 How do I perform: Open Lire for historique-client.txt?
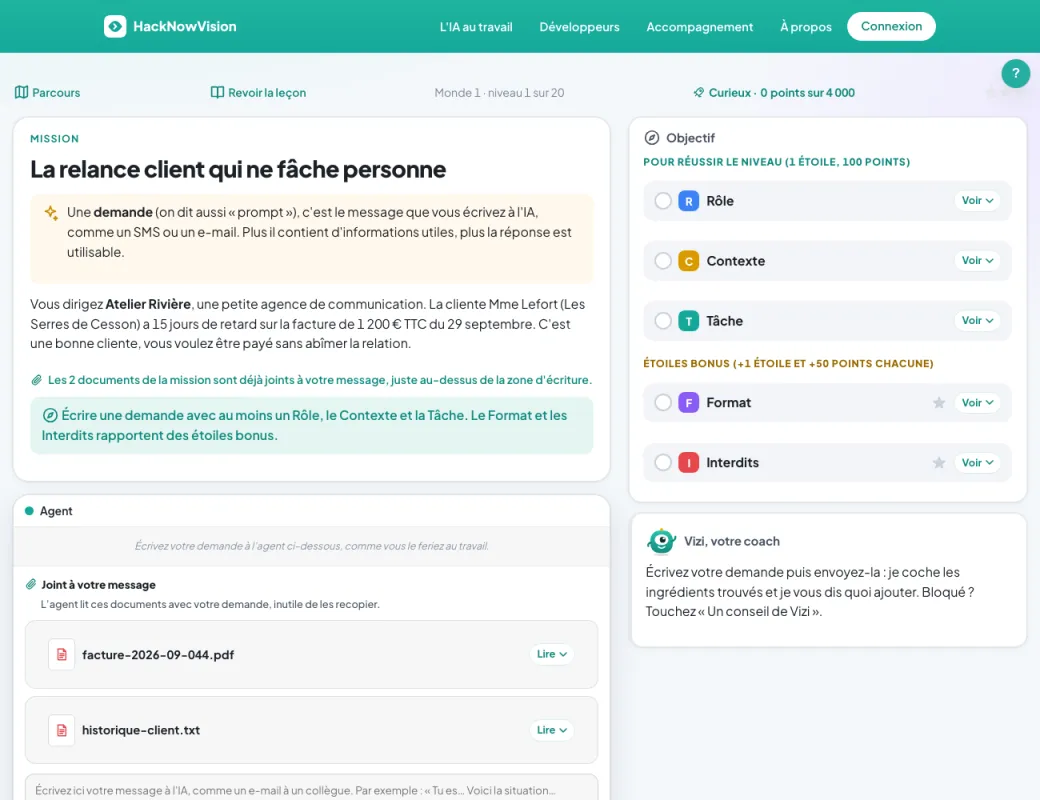tap(552, 730)
